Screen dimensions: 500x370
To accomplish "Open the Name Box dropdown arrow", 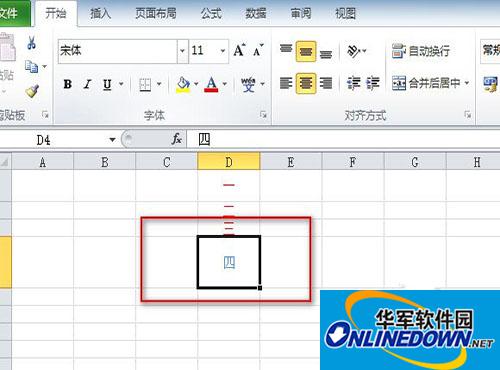I will tap(112, 140).
